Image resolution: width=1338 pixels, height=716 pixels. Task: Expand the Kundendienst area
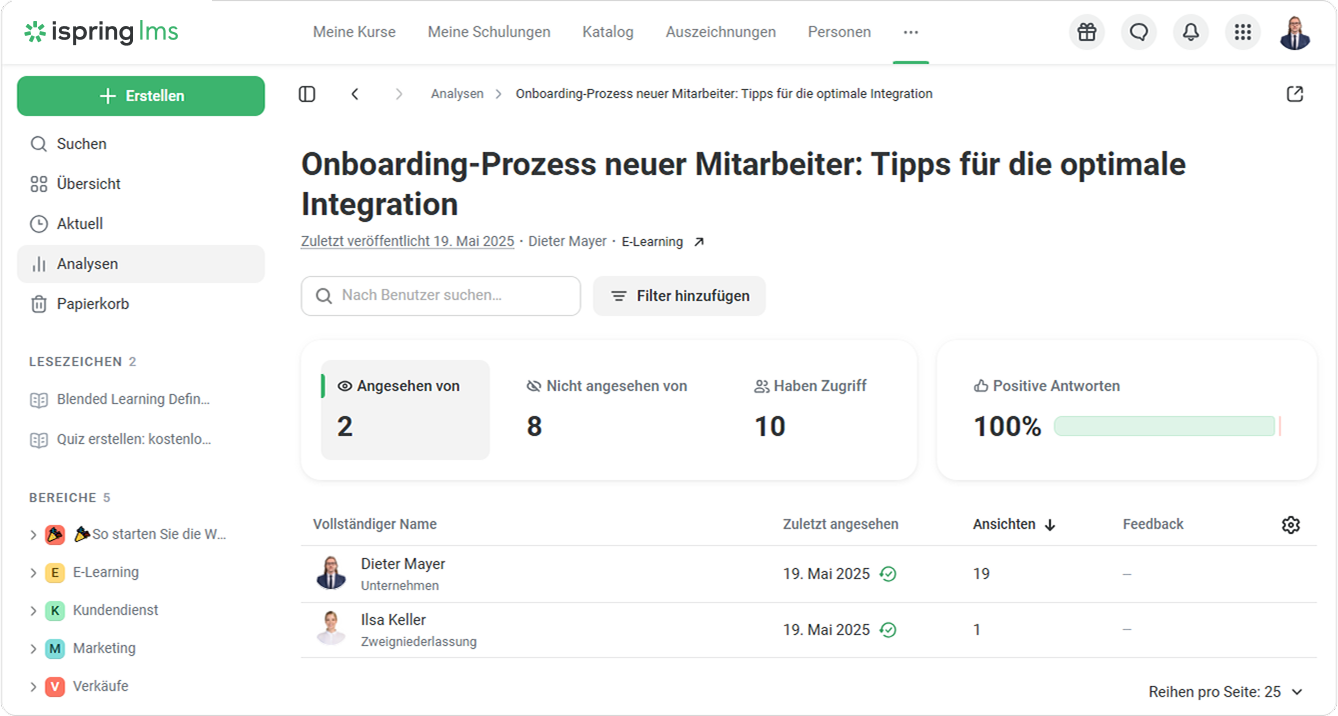pyautogui.click(x=33, y=611)
